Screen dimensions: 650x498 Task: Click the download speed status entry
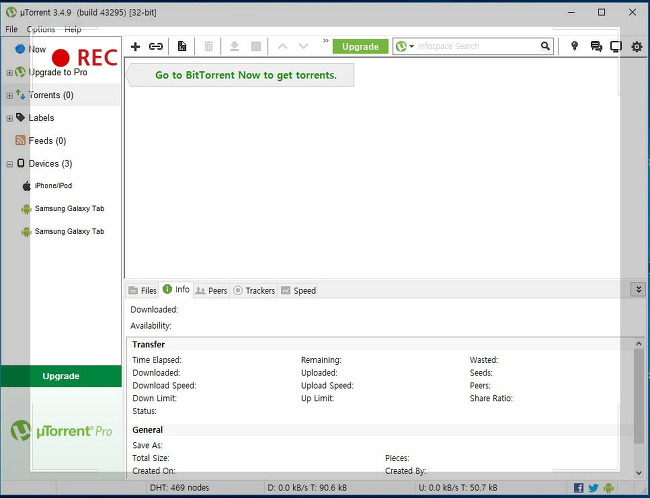tap(307, 488)
